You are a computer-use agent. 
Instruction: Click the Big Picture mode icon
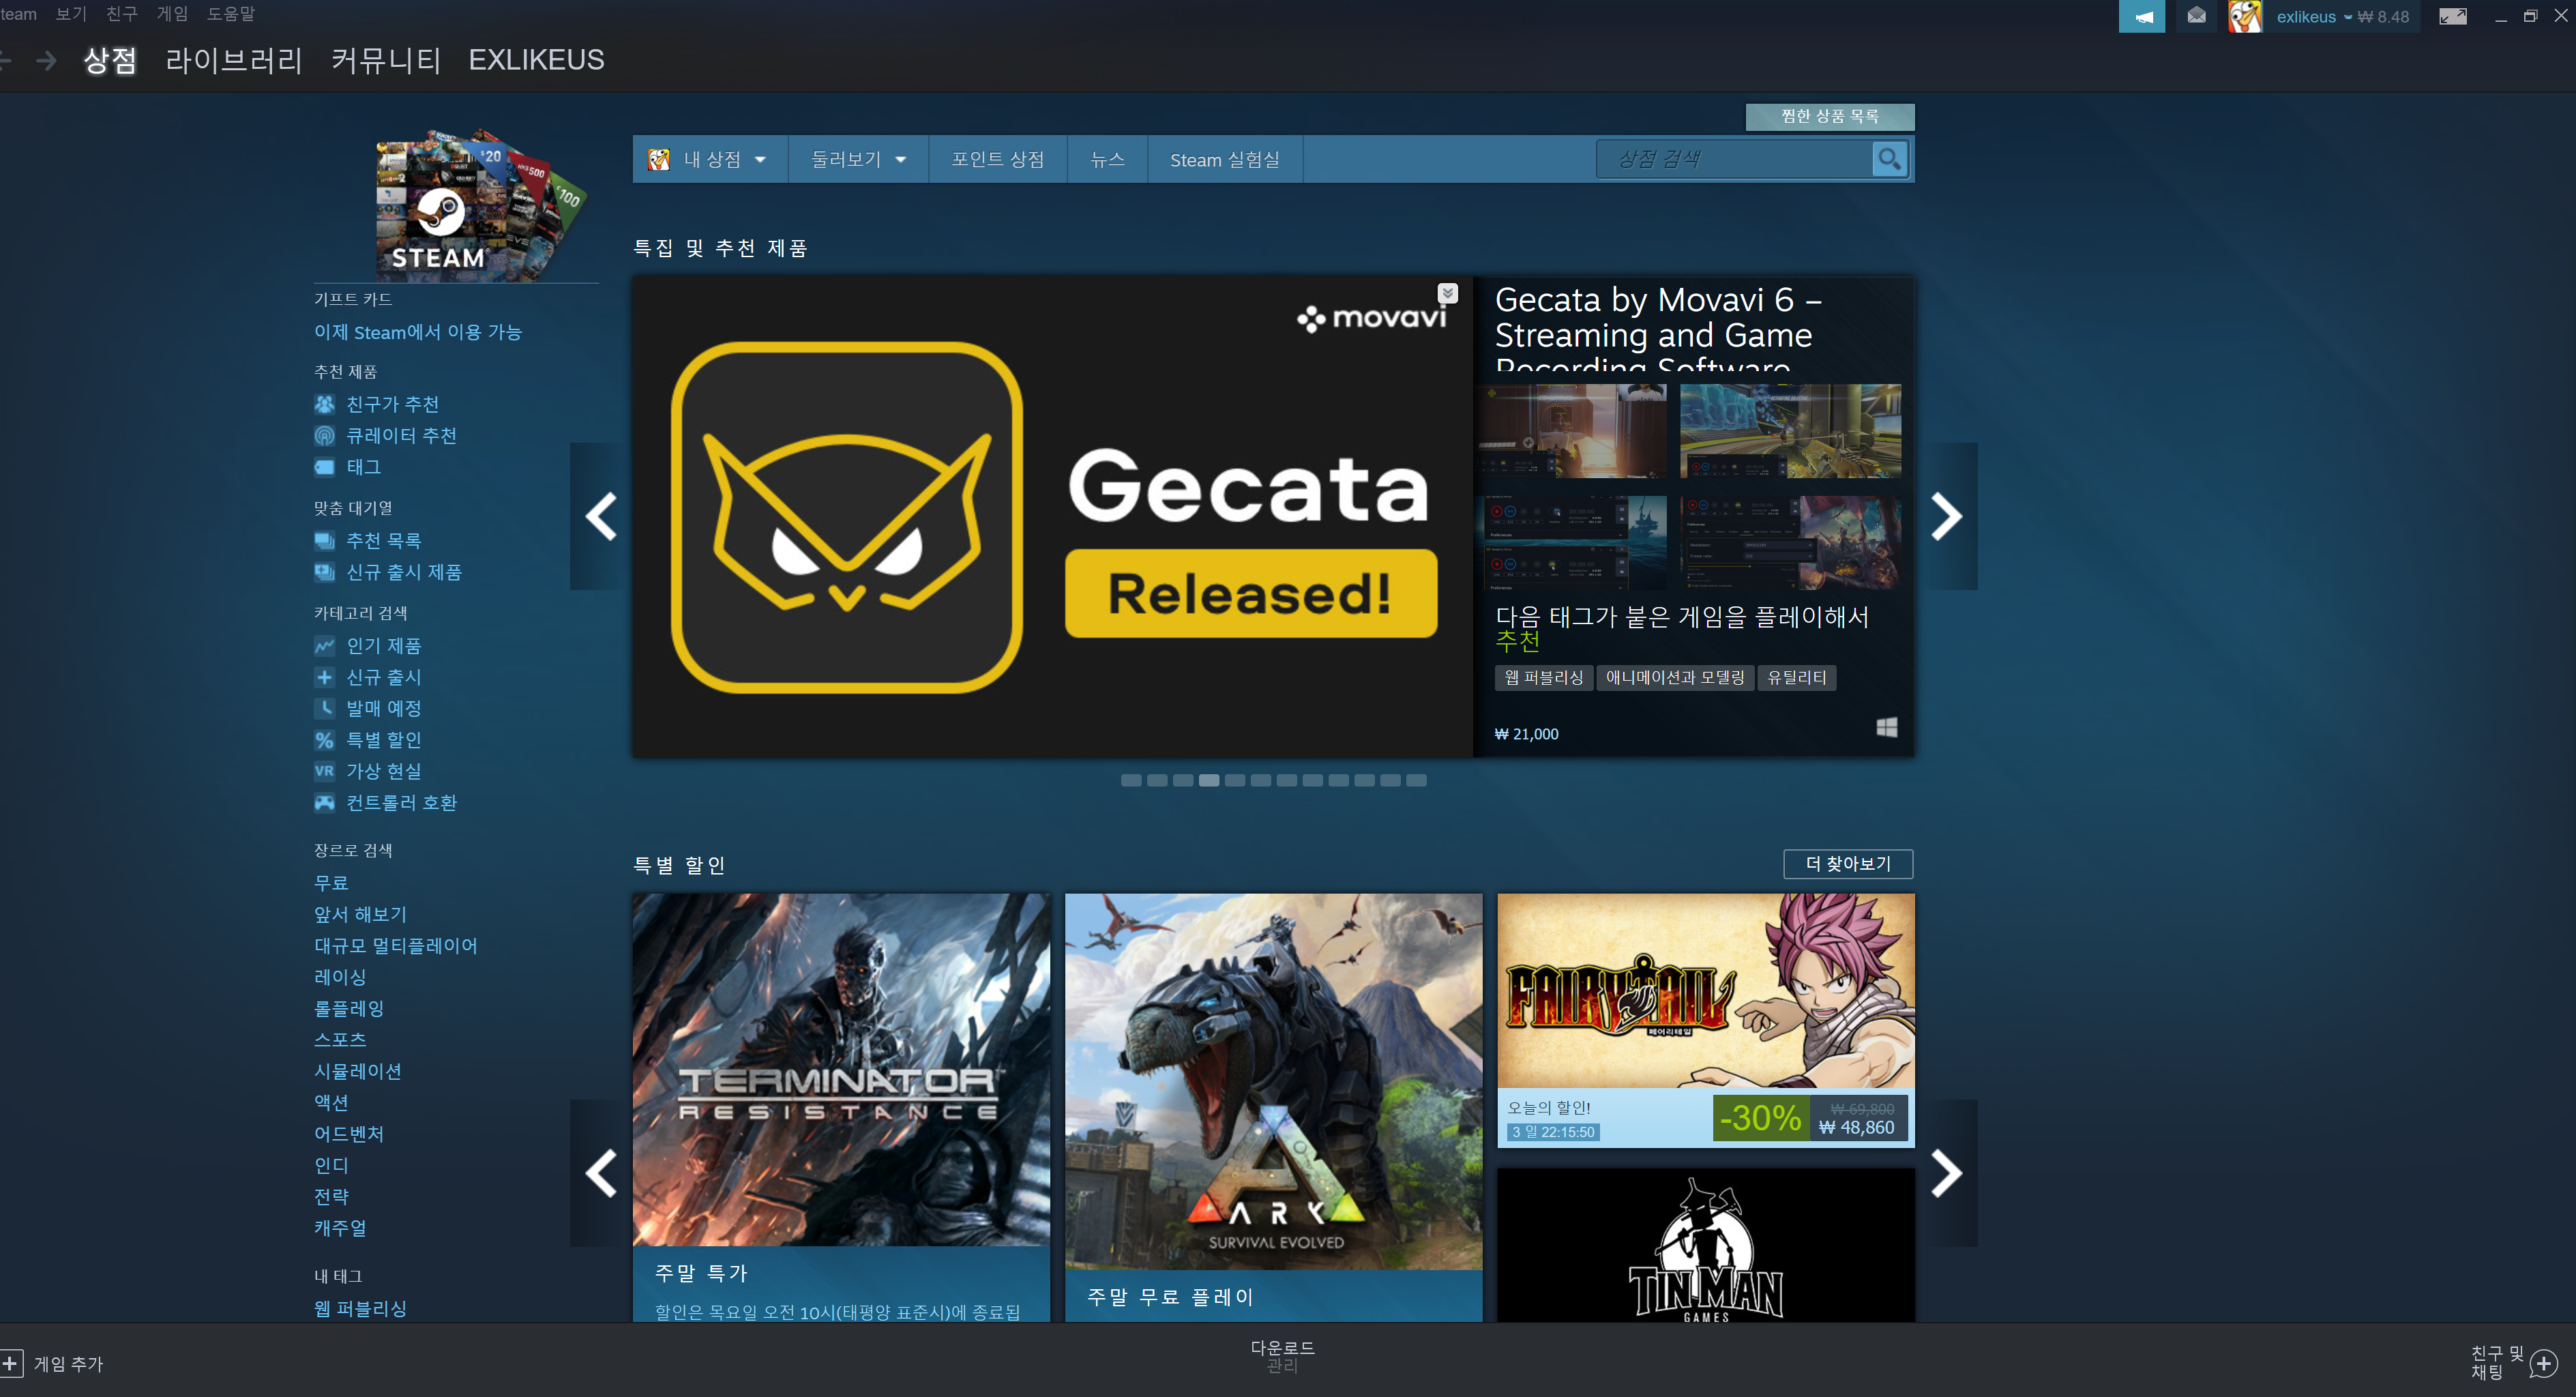pos(2452,16)
